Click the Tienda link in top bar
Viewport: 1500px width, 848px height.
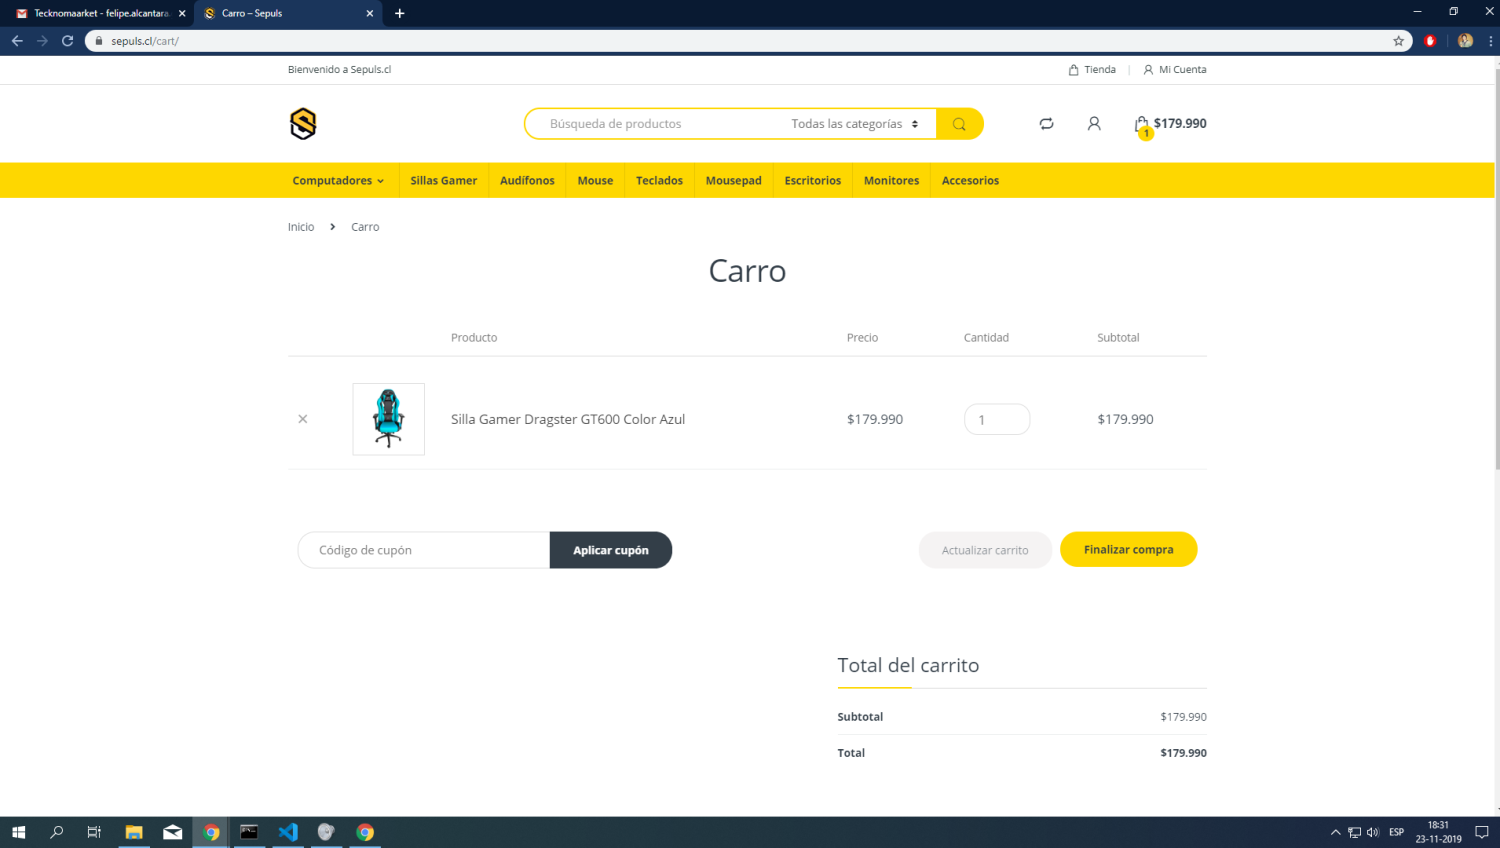(x=1092, y=70)
